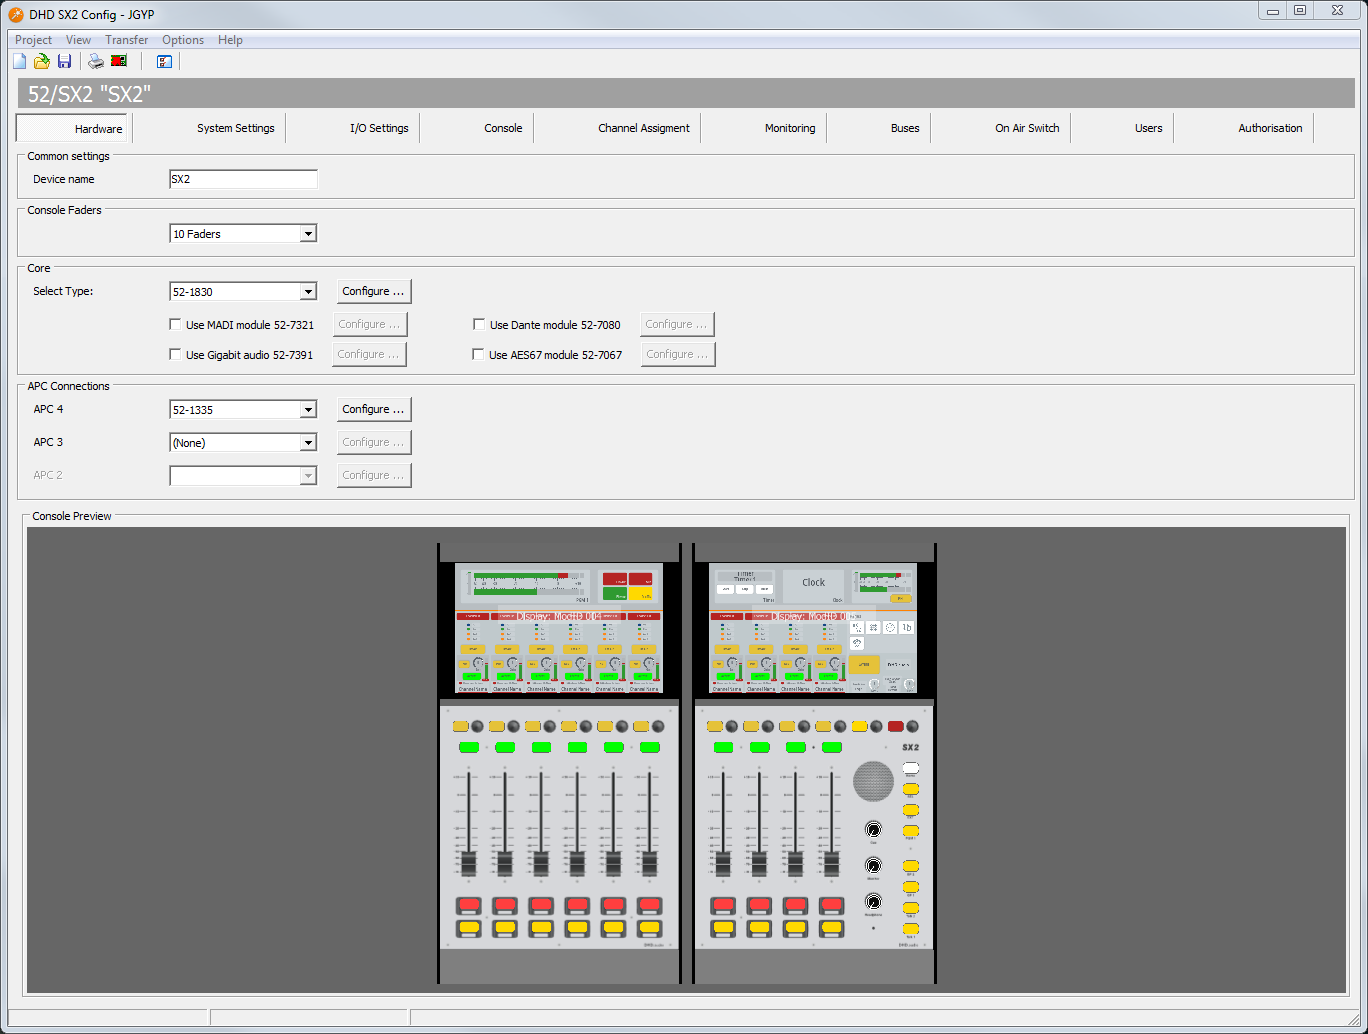Screen dimensions: 1368x1034
Task: Expand the APC 4 52-1335 dropdown
Action: pyautogui.click(x=308, y=410)
